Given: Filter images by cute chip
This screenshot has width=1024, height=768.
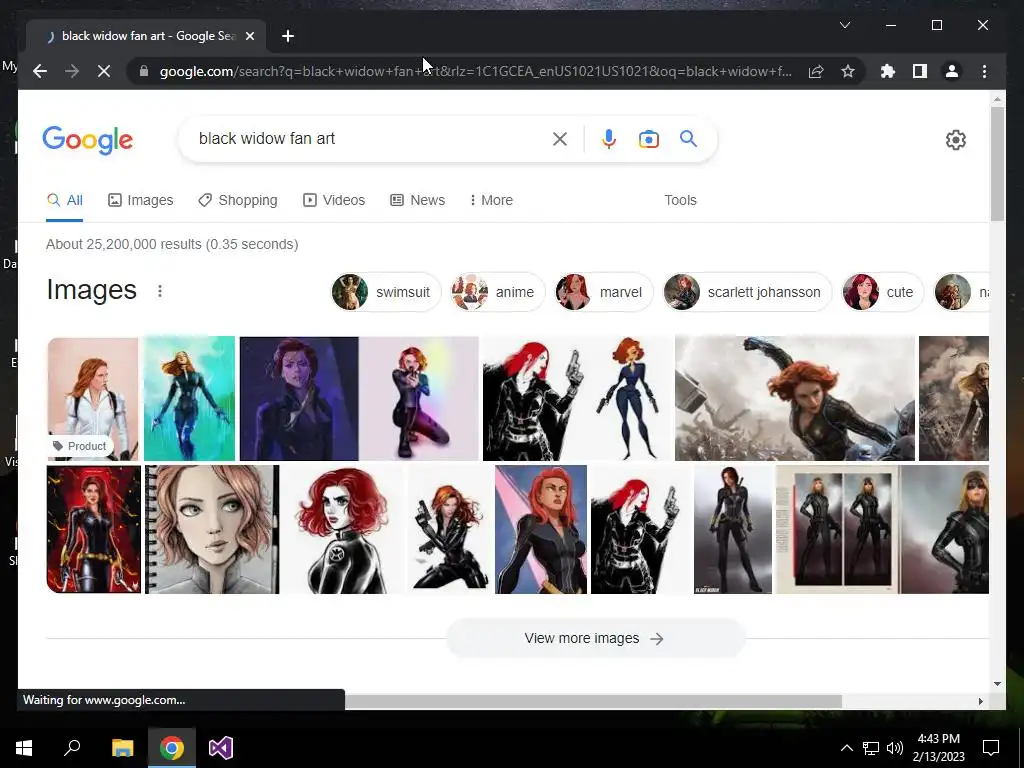Looking at the screenshot, I should 882,292.
